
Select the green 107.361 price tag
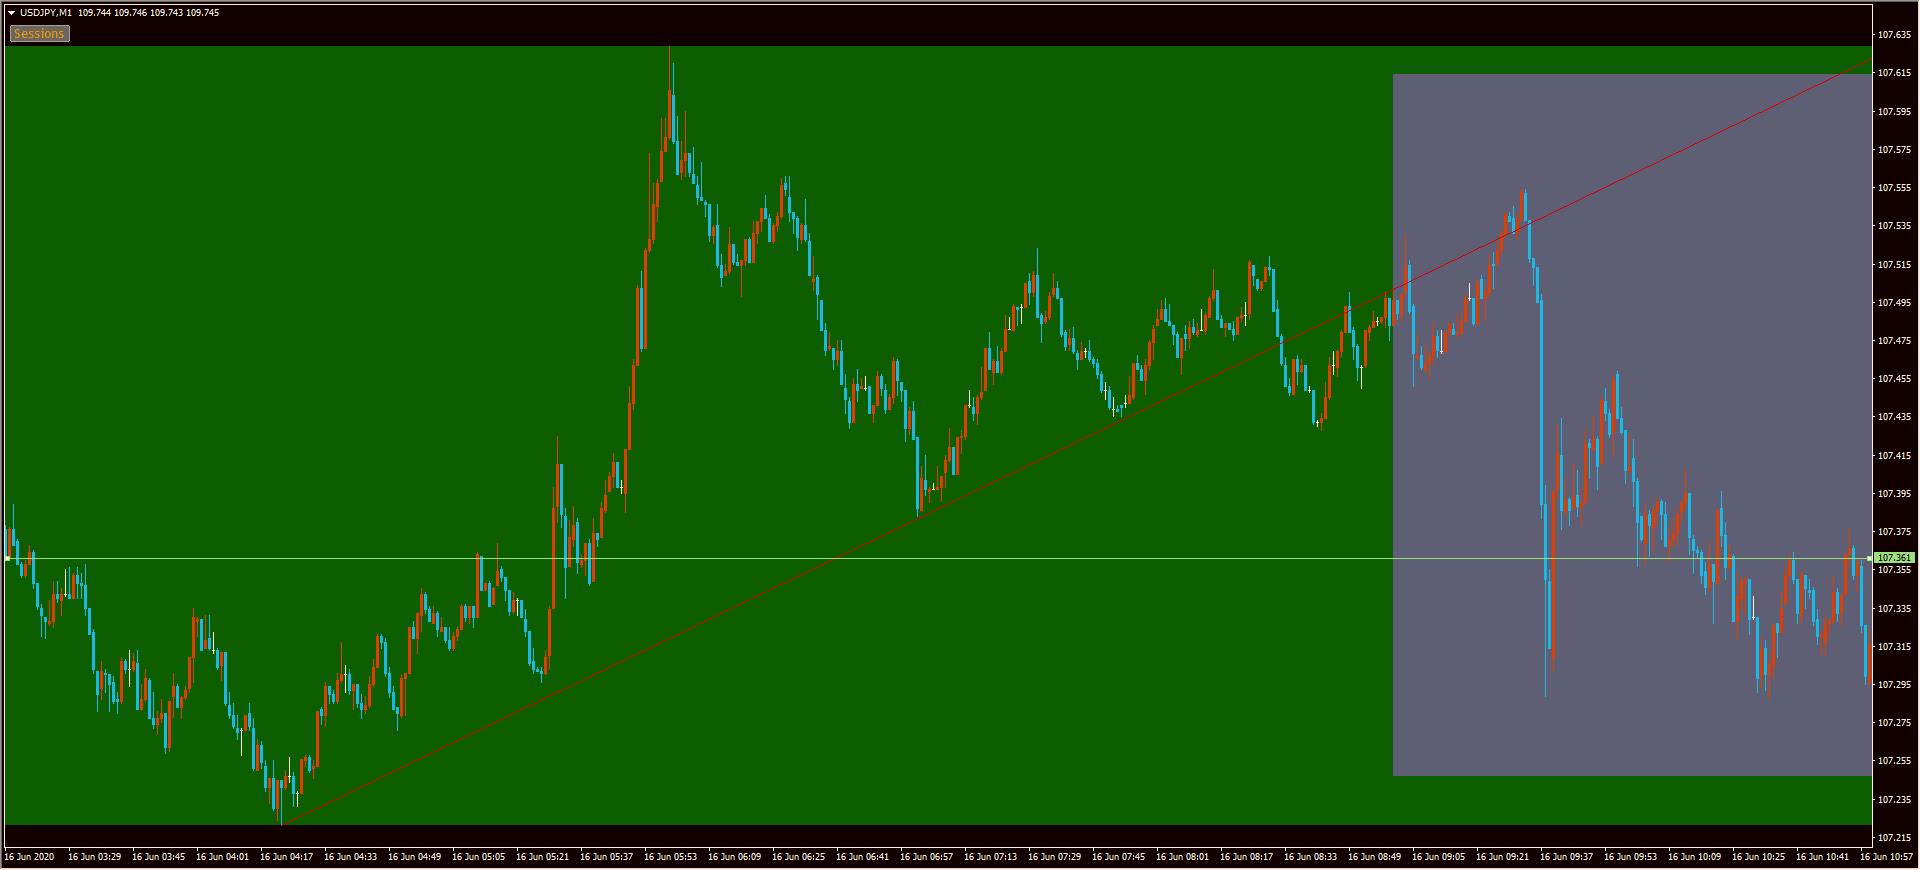(x=1894, y=558)
